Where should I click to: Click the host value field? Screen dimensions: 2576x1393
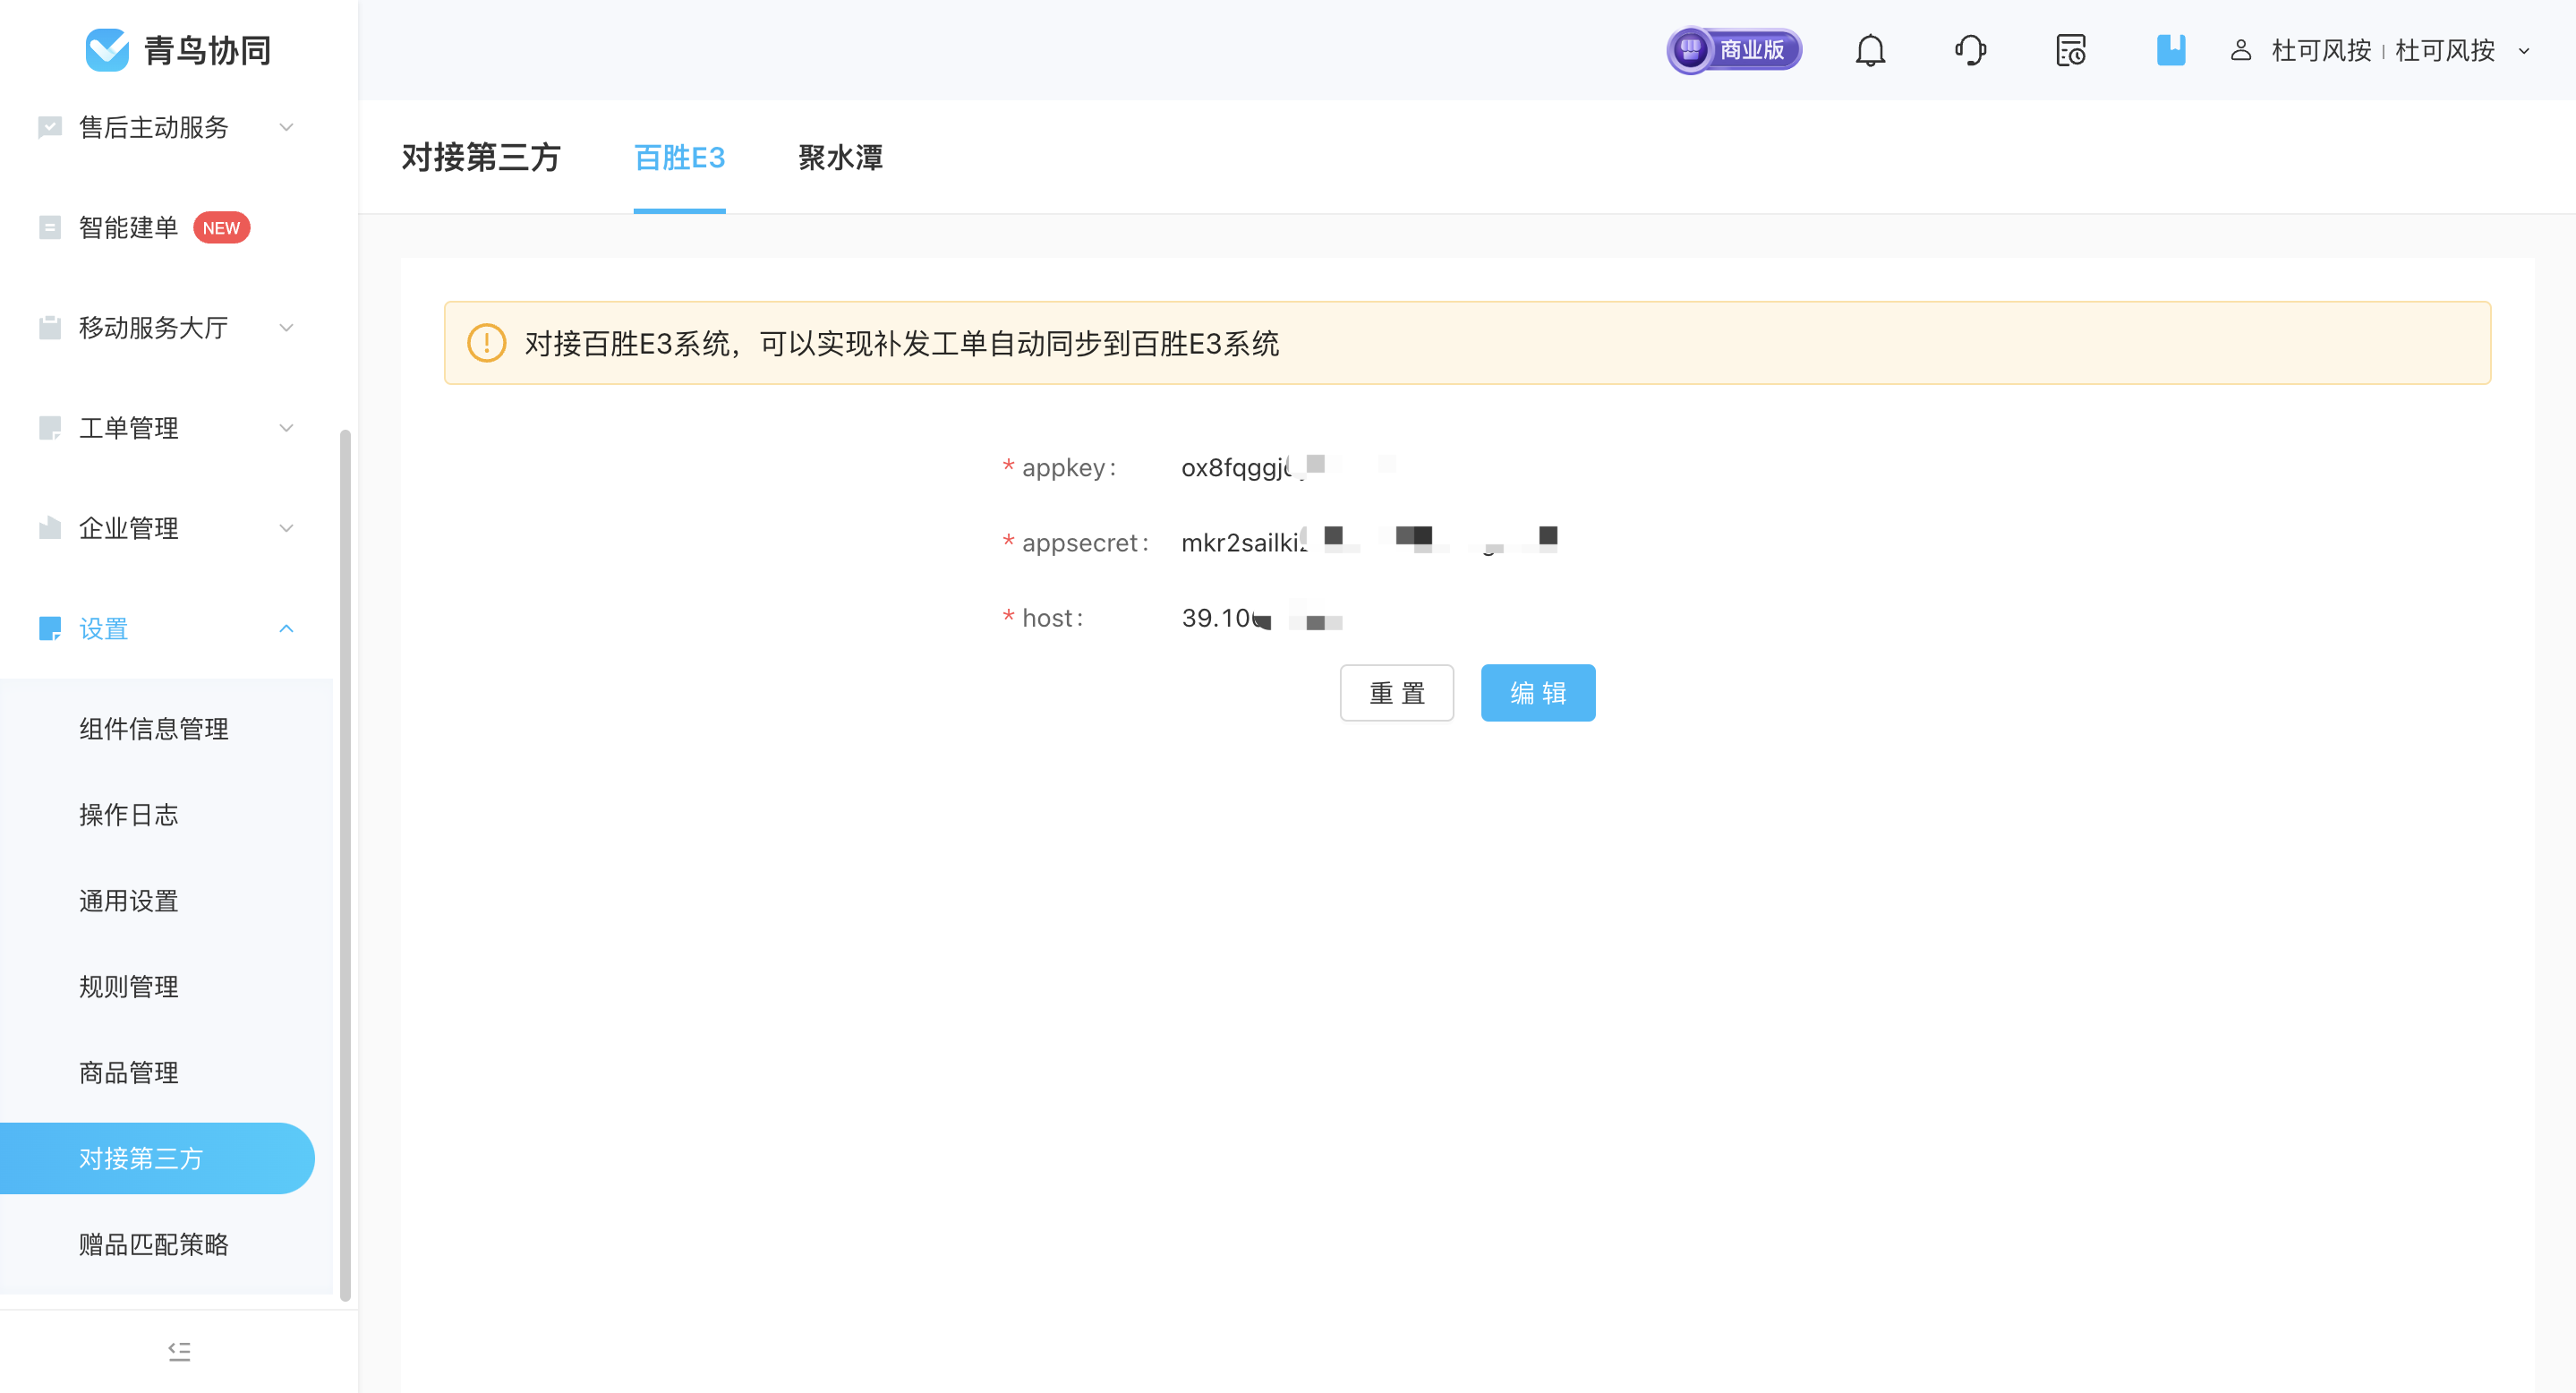[x=1262, y=618]
